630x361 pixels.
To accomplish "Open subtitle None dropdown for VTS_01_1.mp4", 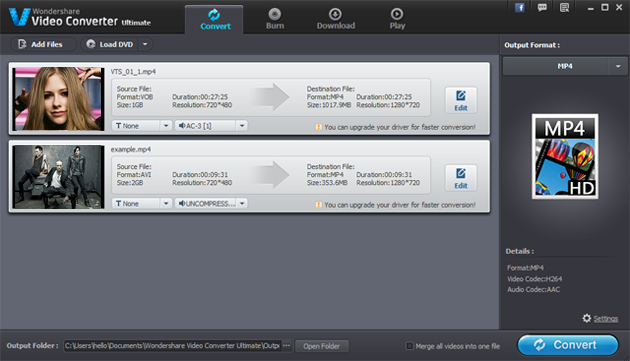I will tap(142, 126).
